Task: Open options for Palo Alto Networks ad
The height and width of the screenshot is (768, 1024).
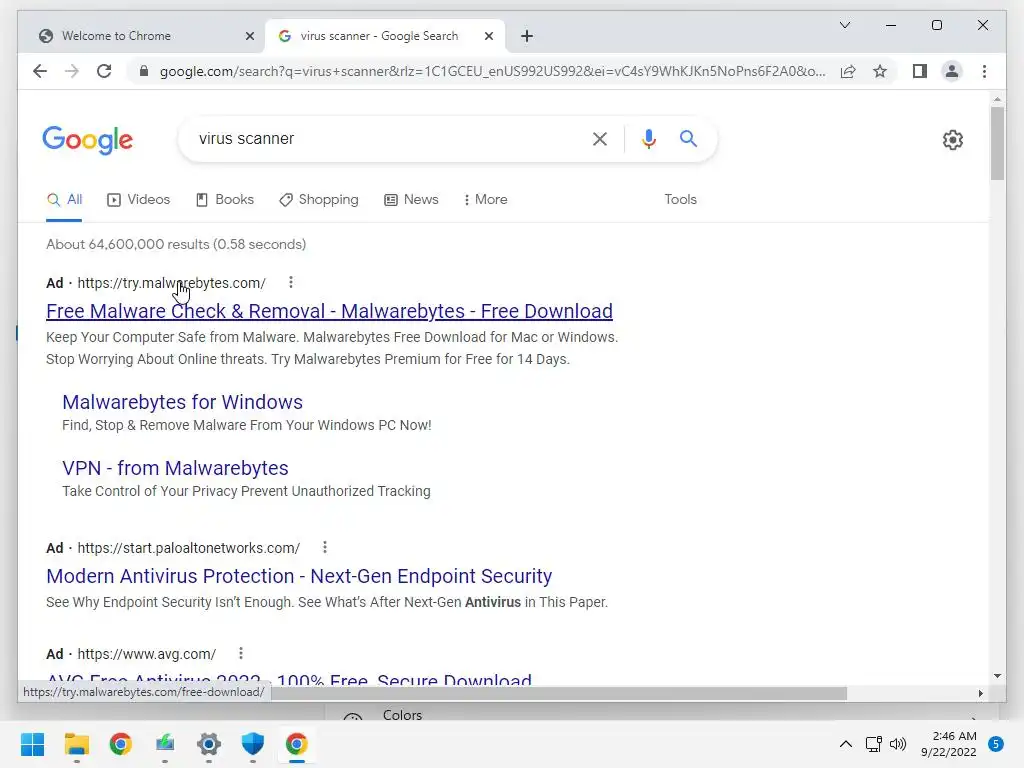Action: (325, 547)
